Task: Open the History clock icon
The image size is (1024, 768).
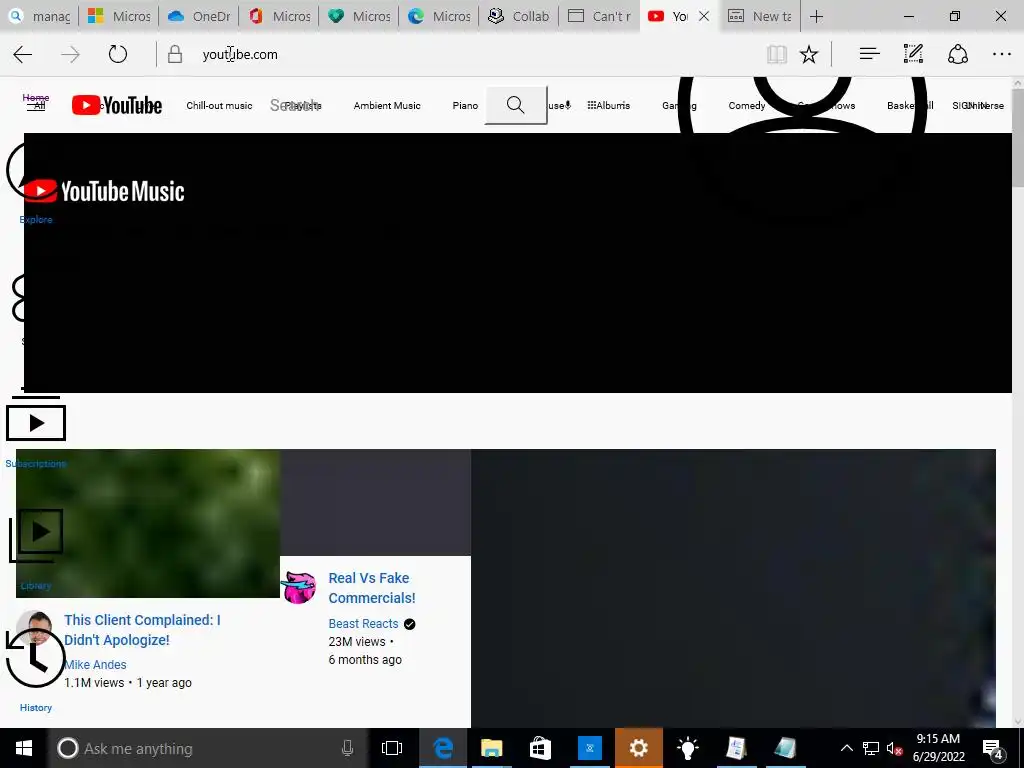Action: point(35,658)
